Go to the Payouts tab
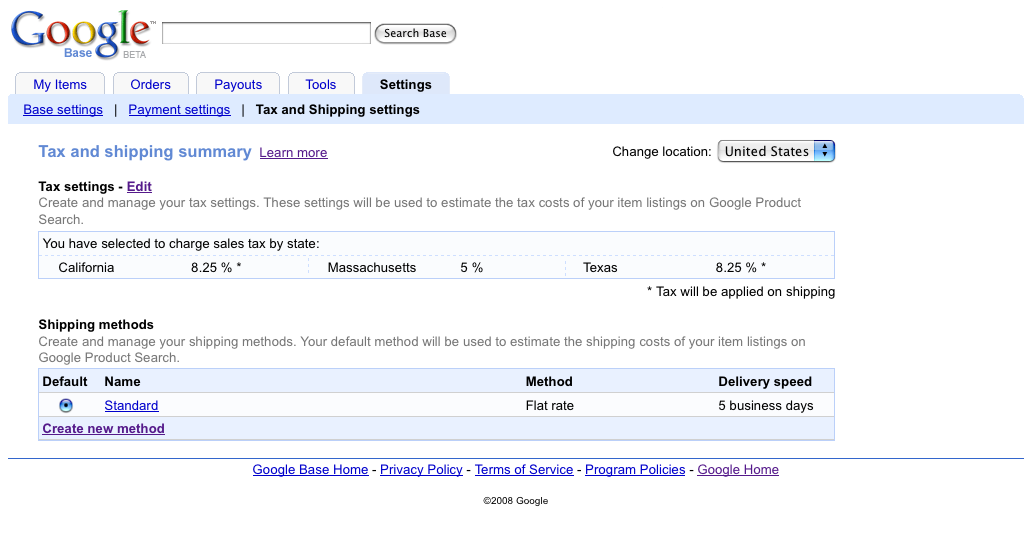This screenshot has width=1032, height=557. tap(238, 85)
